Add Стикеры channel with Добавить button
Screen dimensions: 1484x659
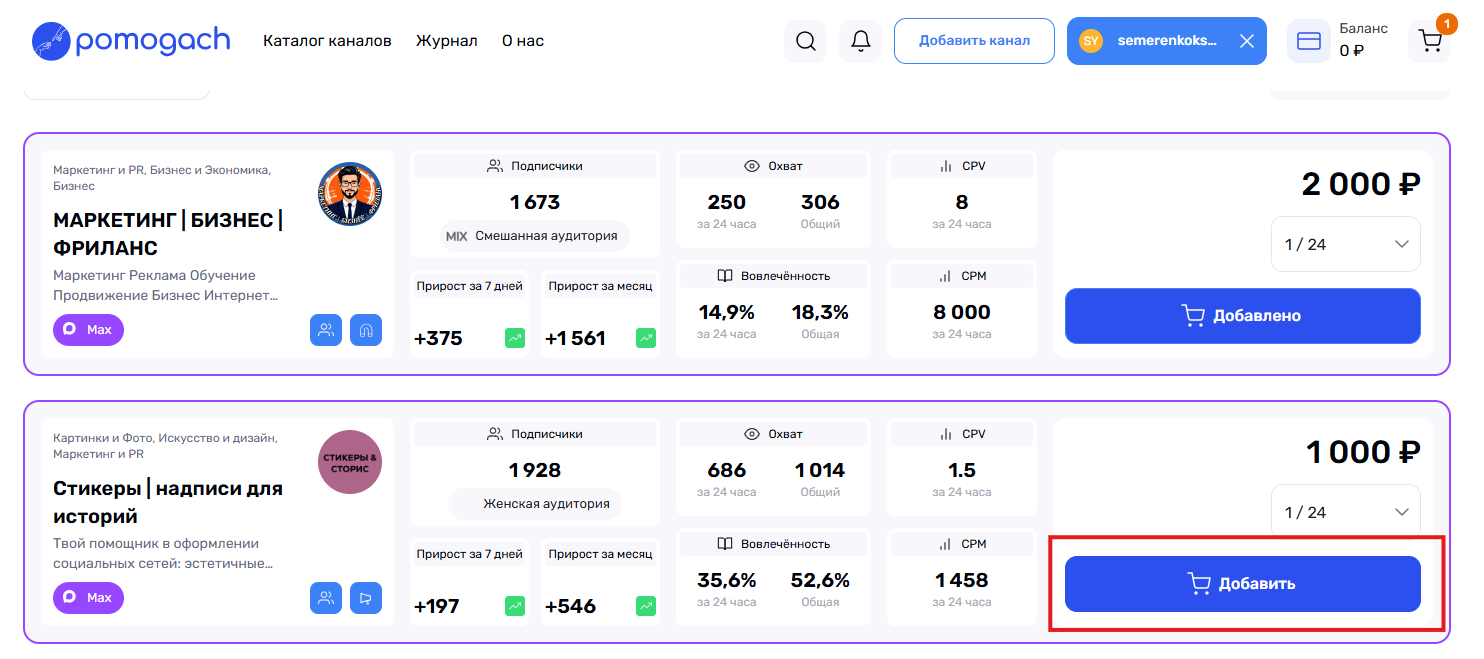pyautogui.click(x=1243, y=584)
